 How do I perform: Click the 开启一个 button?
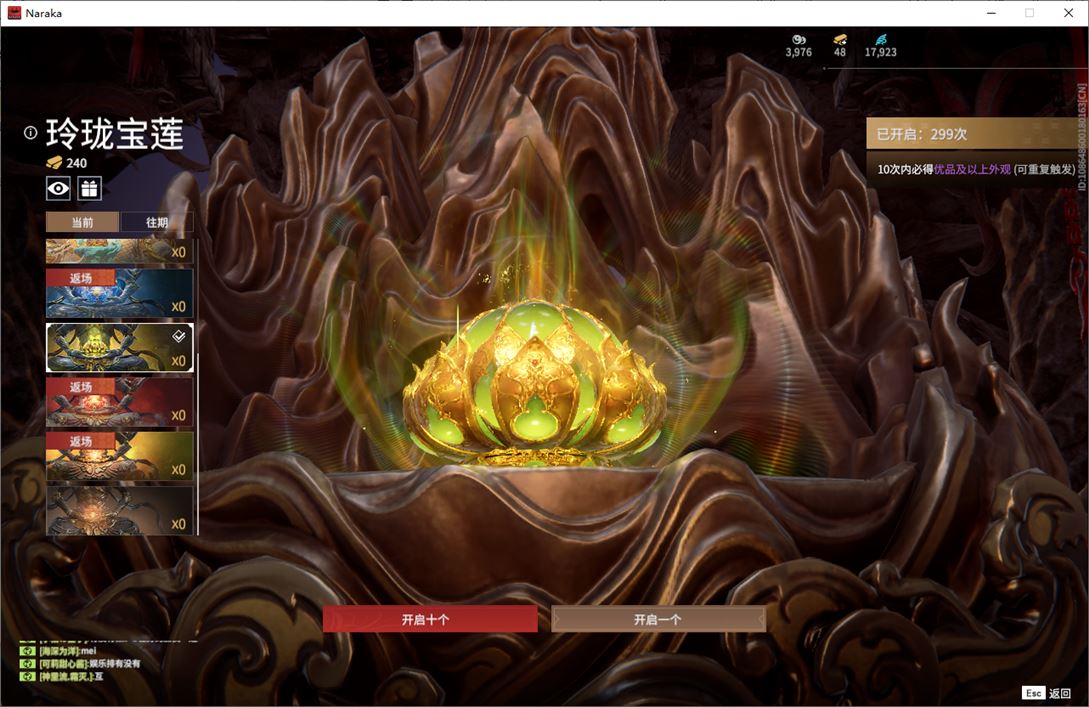click(x=658, y=619)
